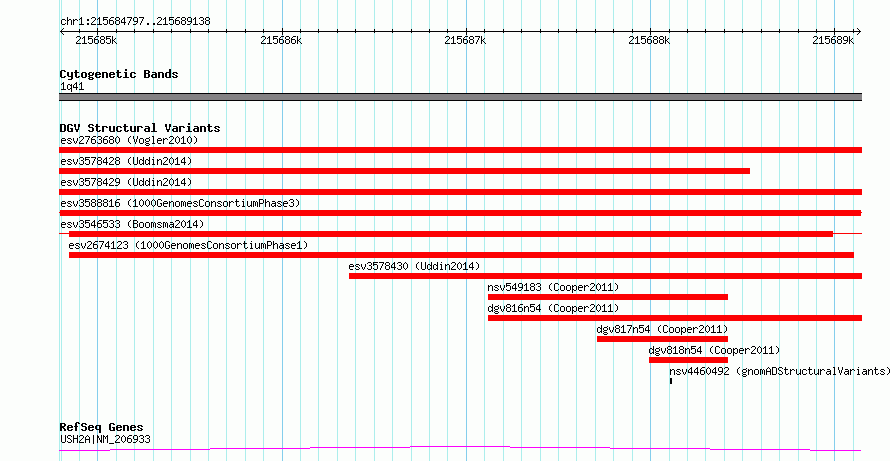Click the dgv816n54 red variant bar
The width and height of the screenshot is (890, 461).
pos(675,318)
